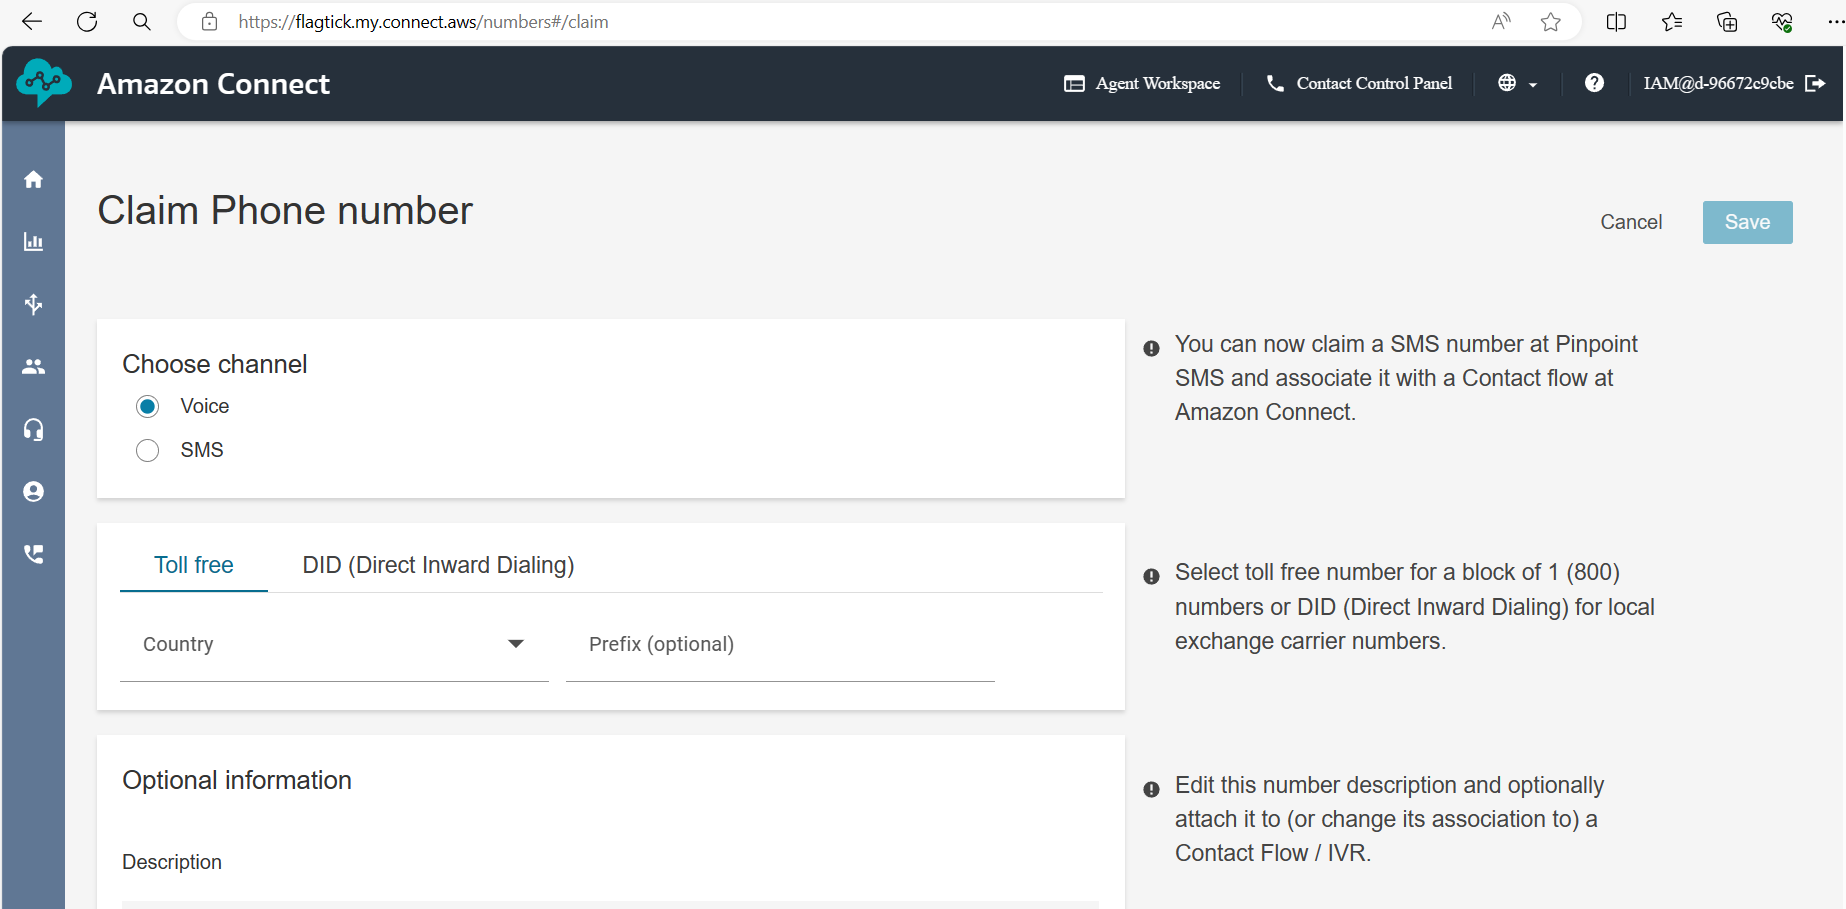Open Contact Control Panel link
The image size is (1846, 909).
[1359, 83]
